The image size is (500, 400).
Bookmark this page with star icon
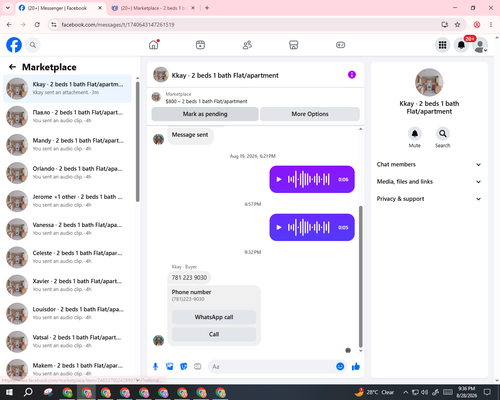tap(457, 25)
